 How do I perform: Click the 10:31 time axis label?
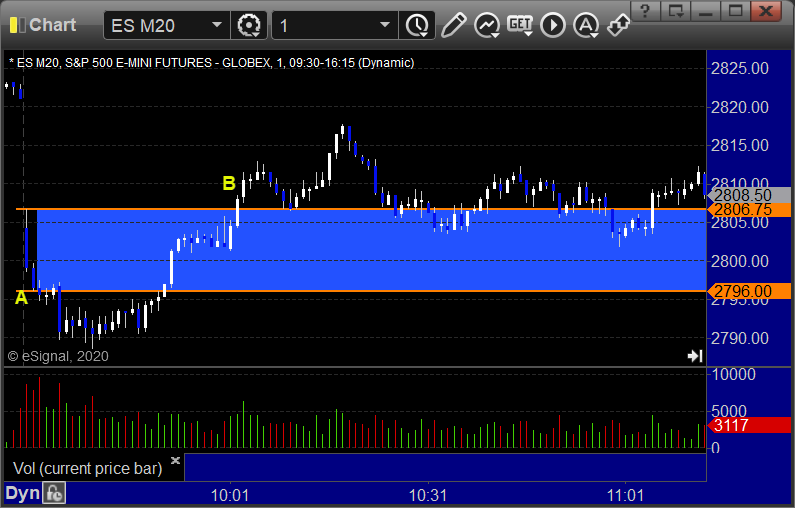click(428, 495)
